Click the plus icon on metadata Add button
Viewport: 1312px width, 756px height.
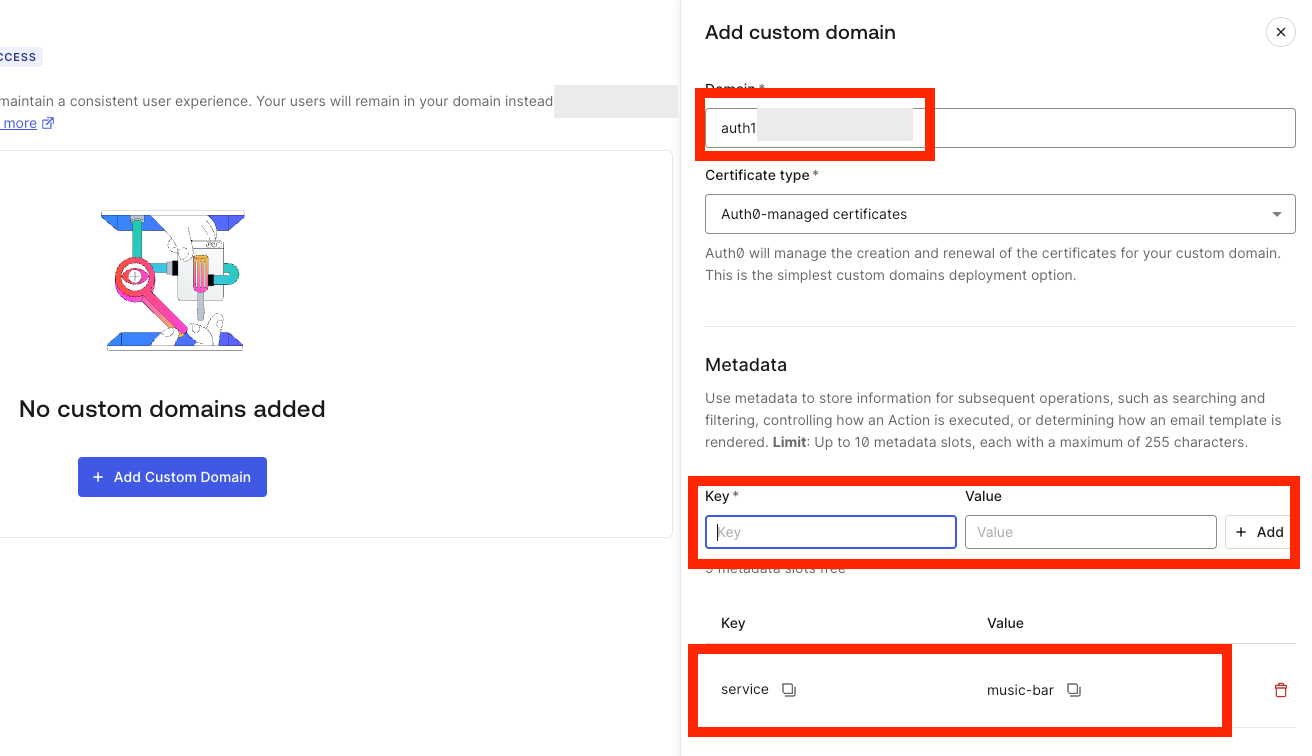pyautogui.click(x=1241, y=532)
